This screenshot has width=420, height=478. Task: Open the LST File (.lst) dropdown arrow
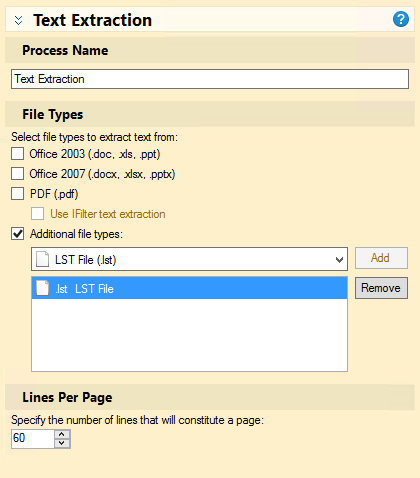339,259
